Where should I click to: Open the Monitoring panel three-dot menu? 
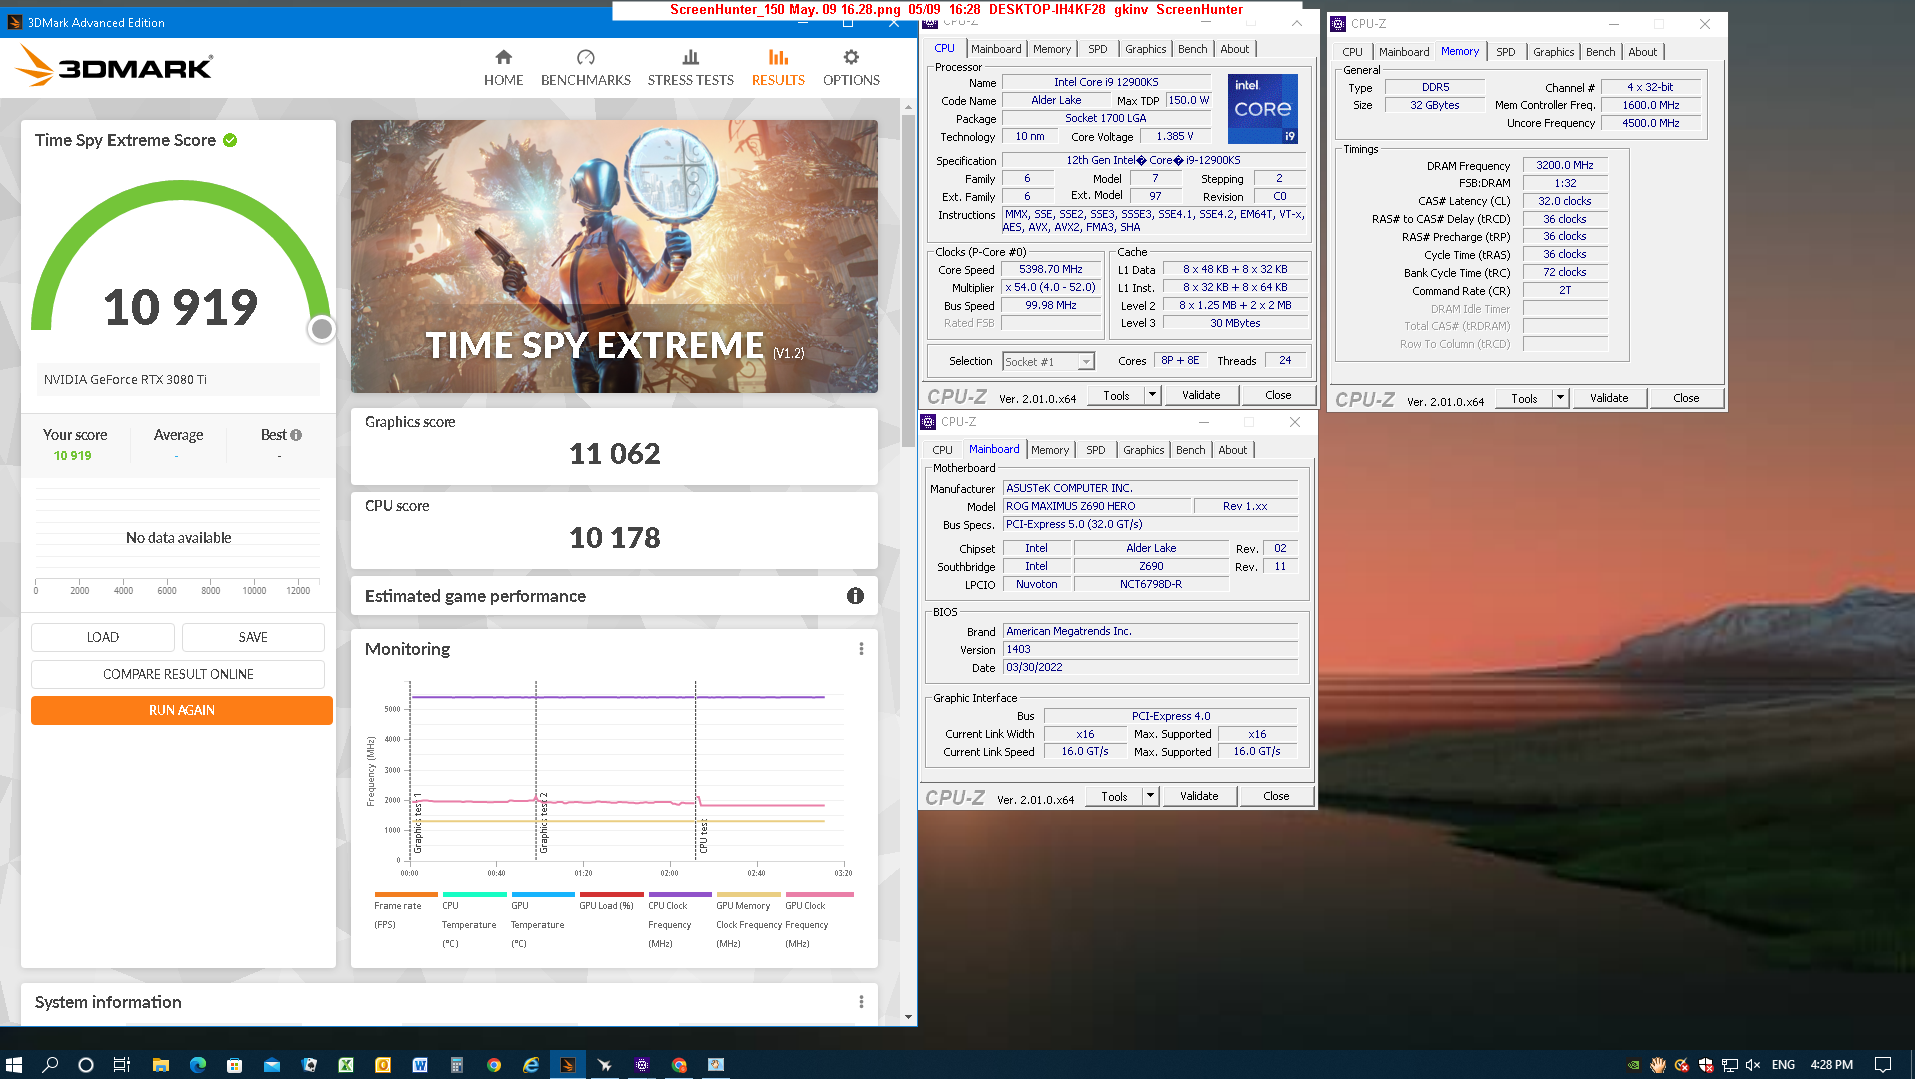861,649
